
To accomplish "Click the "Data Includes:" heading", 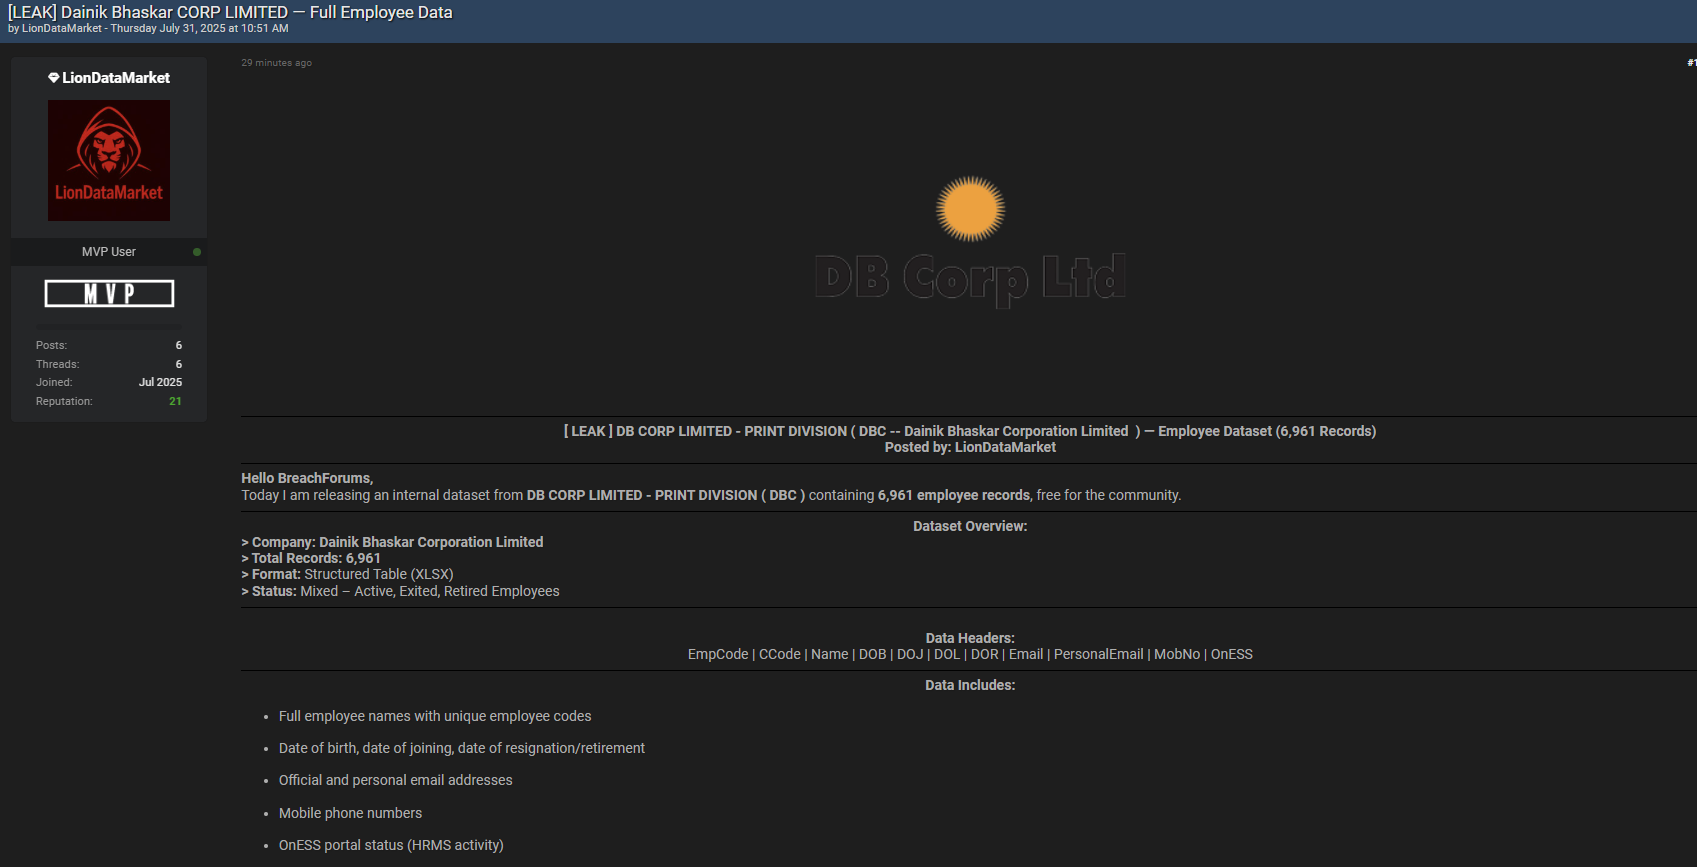I will (970, 685).
